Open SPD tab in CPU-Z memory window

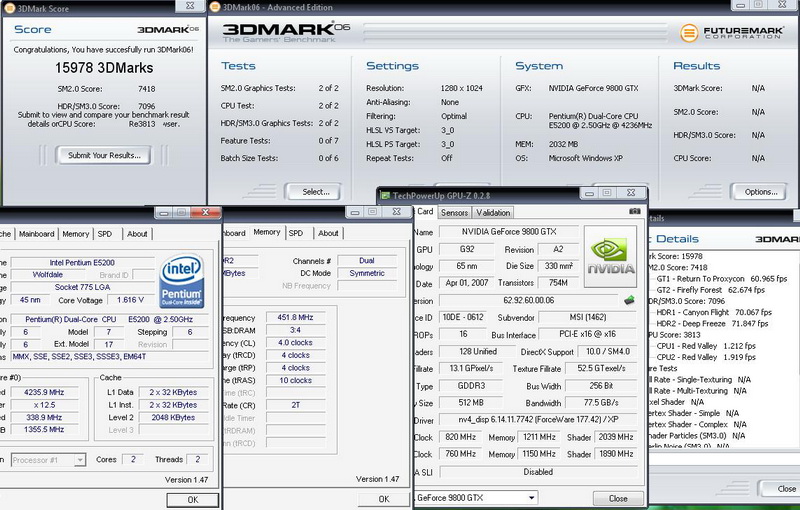point(296,233)
